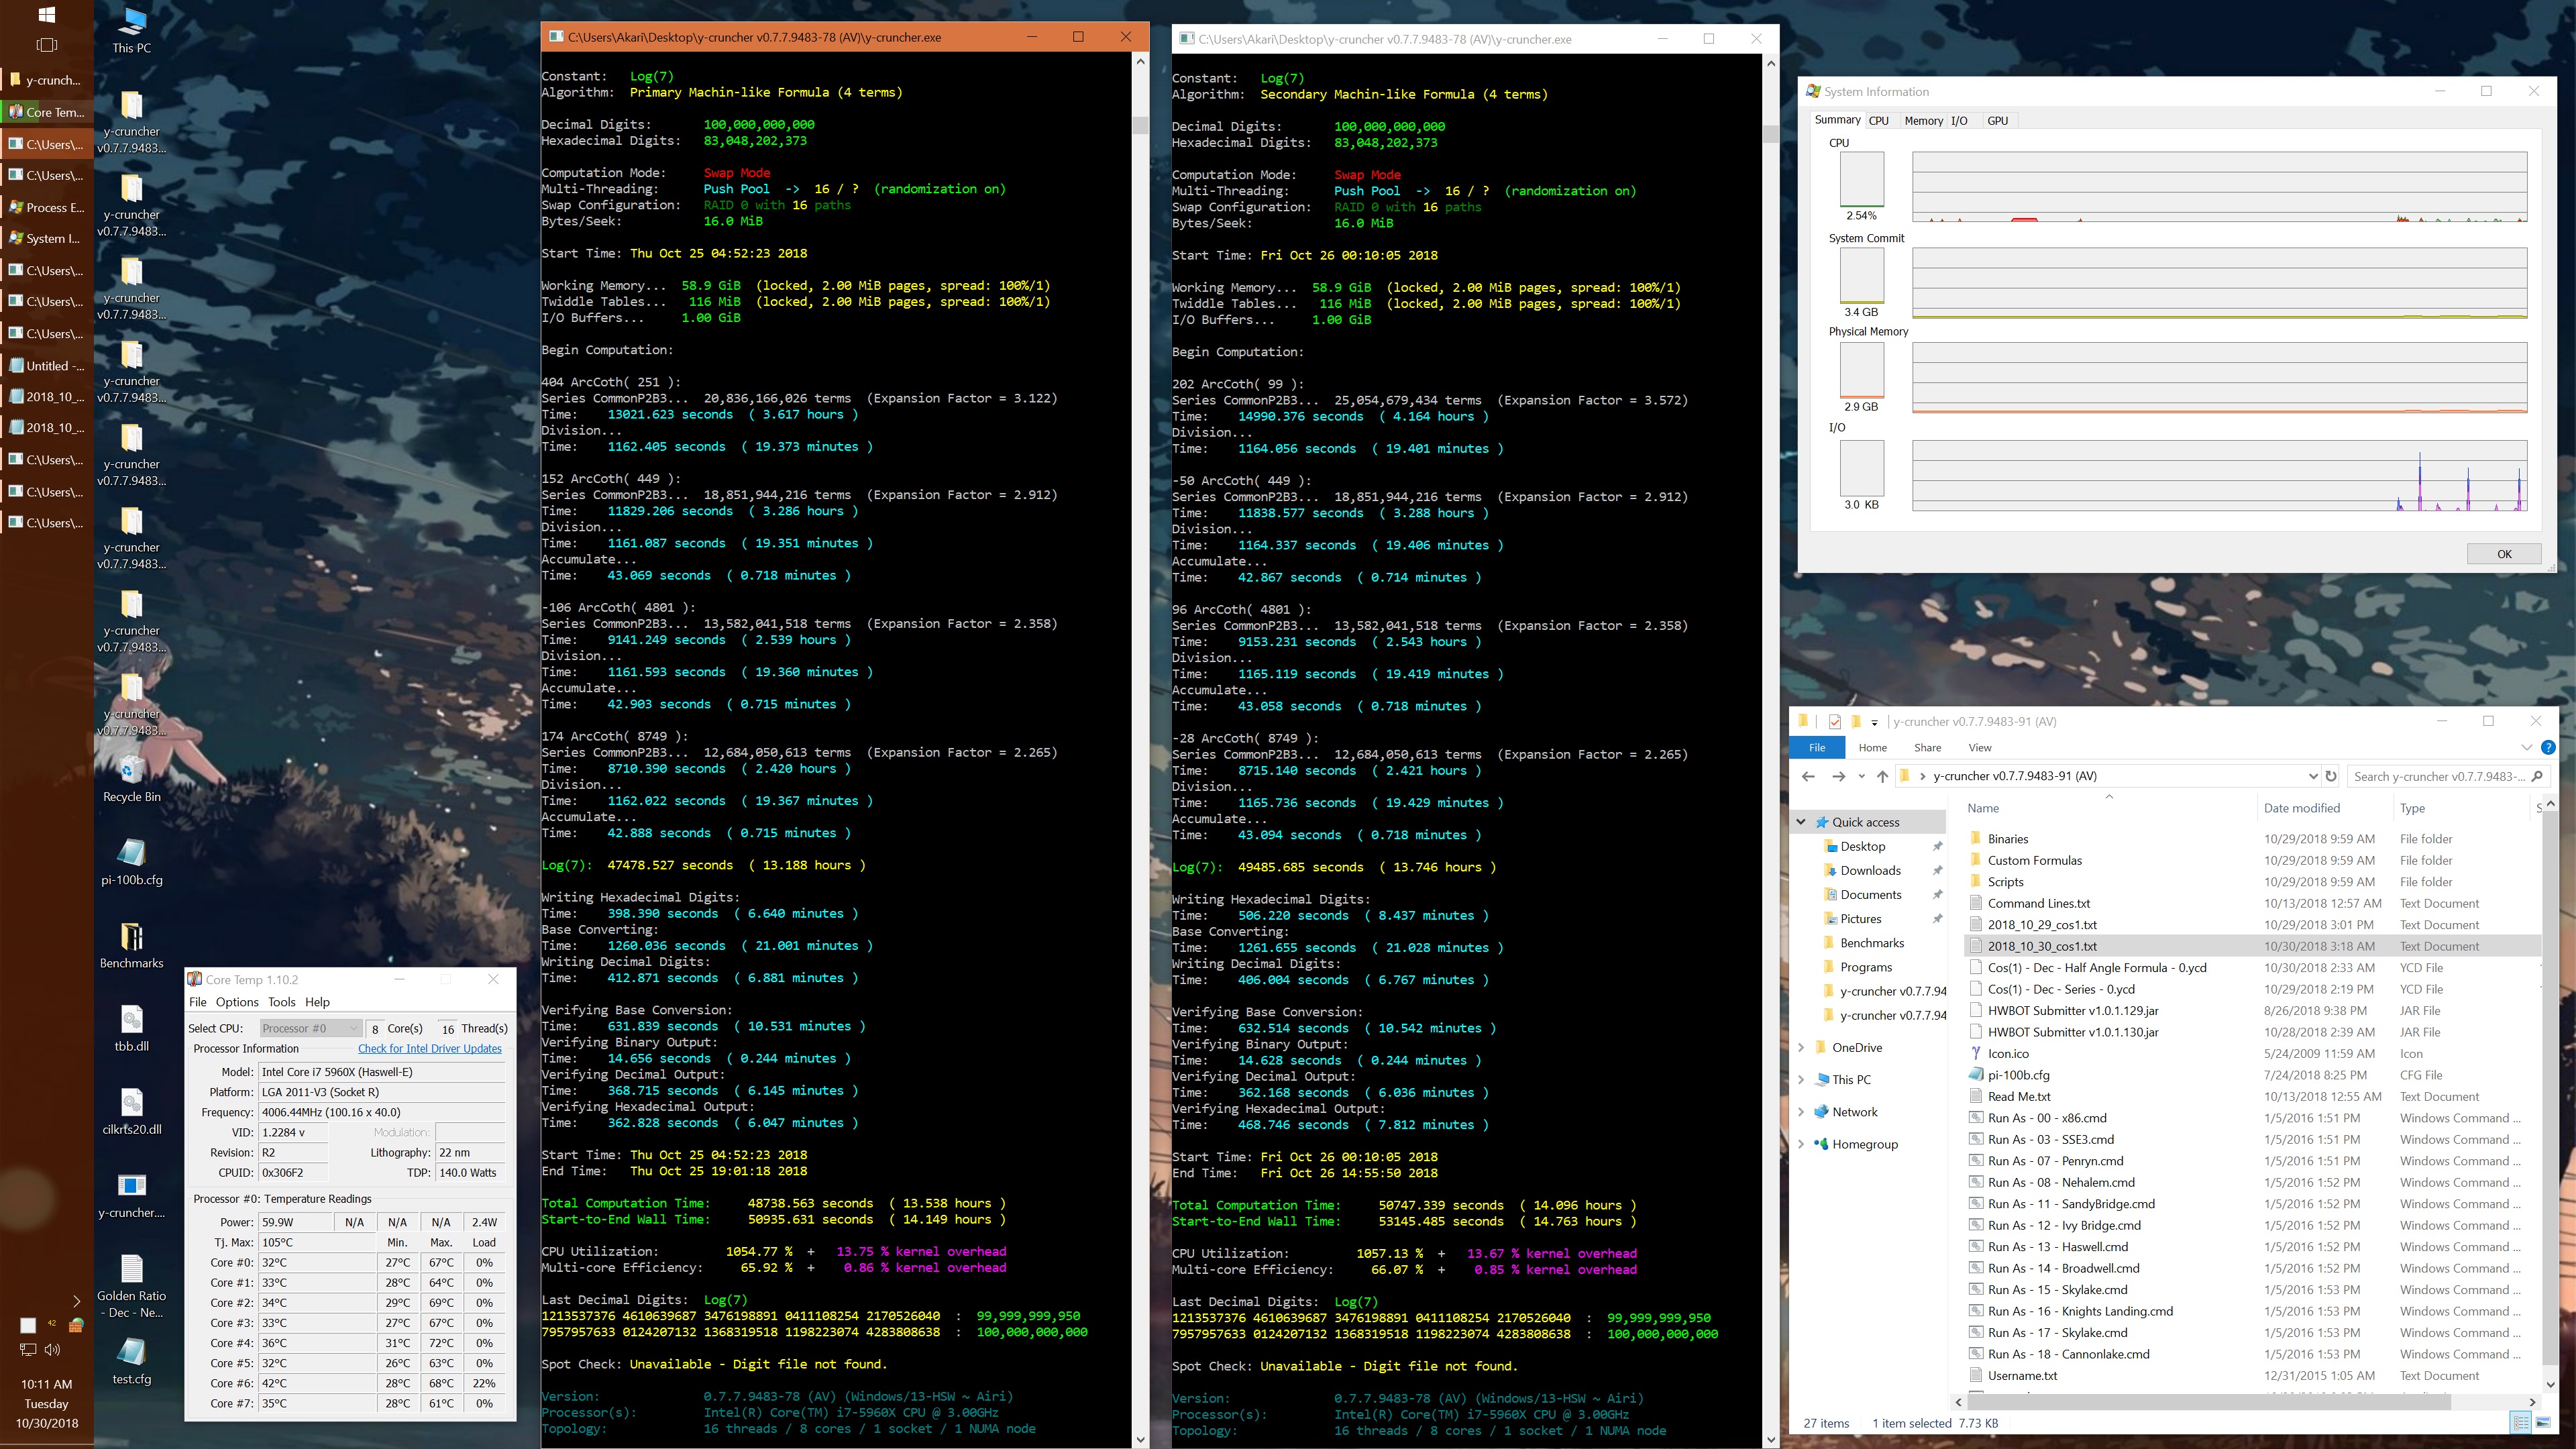Click the Explorer back arrow

pos(1808,776)
